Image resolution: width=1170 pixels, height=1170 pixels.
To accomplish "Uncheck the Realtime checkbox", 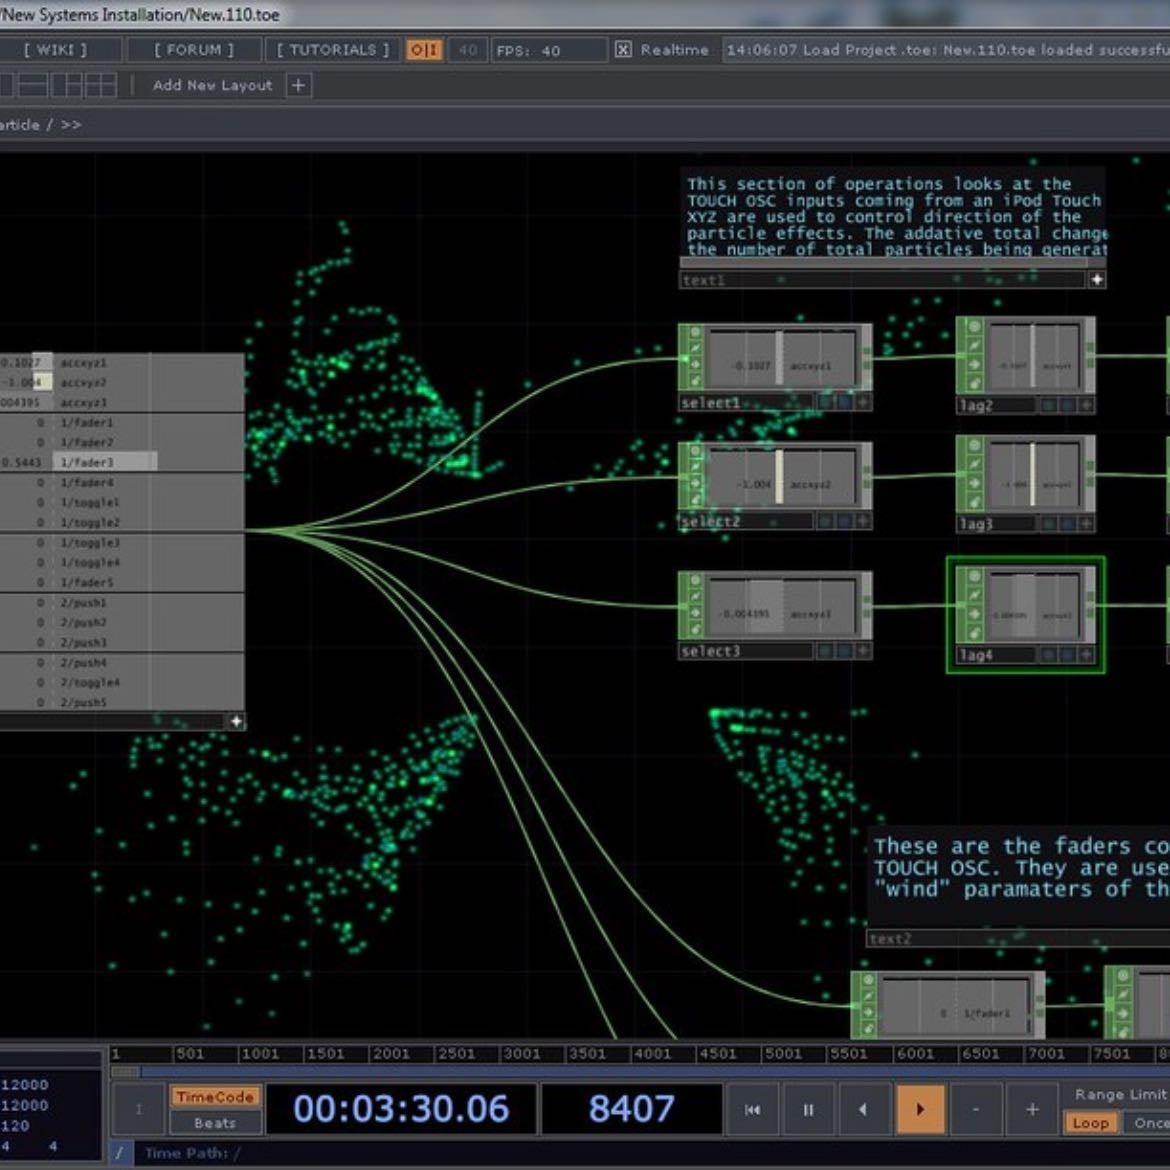I will [x=622, y=50].
